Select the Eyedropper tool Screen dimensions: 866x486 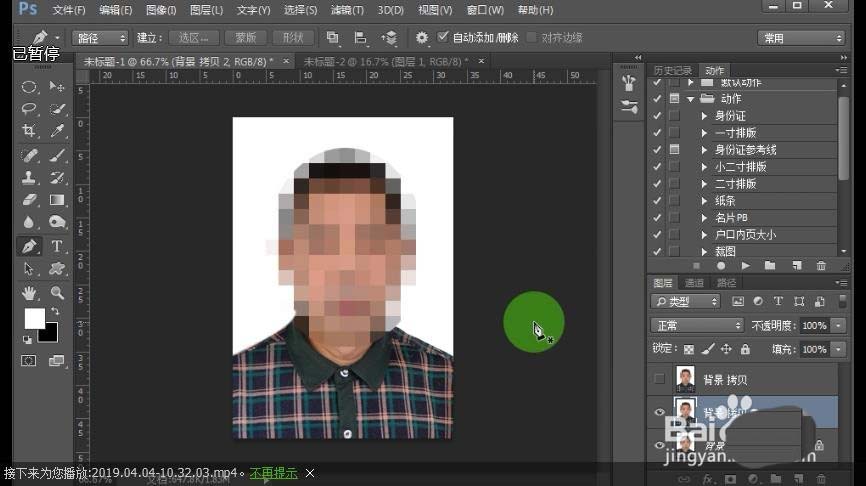[57, 131]
